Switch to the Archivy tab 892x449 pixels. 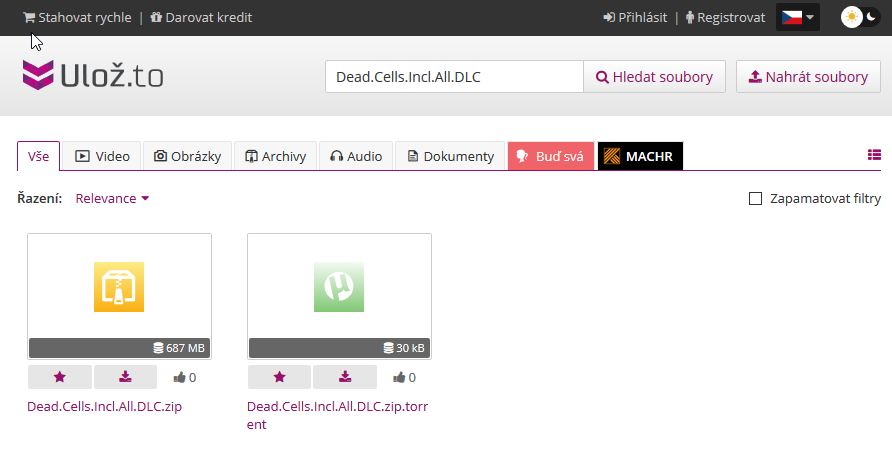[275, 156]
